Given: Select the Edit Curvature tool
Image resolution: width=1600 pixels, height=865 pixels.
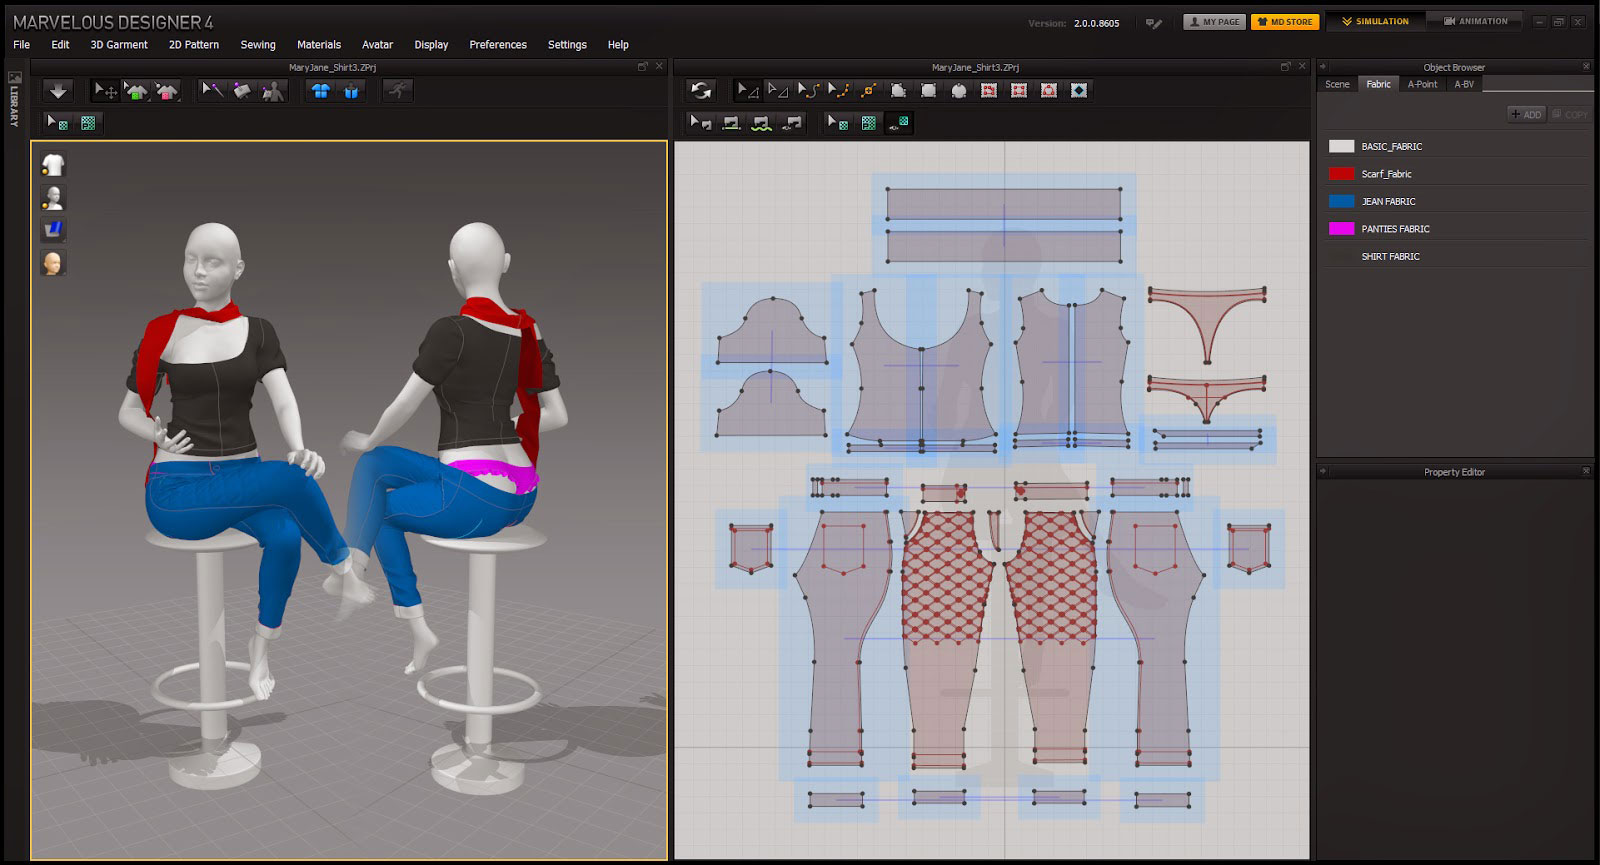Looking at the screenshot, I should point(809,91).
